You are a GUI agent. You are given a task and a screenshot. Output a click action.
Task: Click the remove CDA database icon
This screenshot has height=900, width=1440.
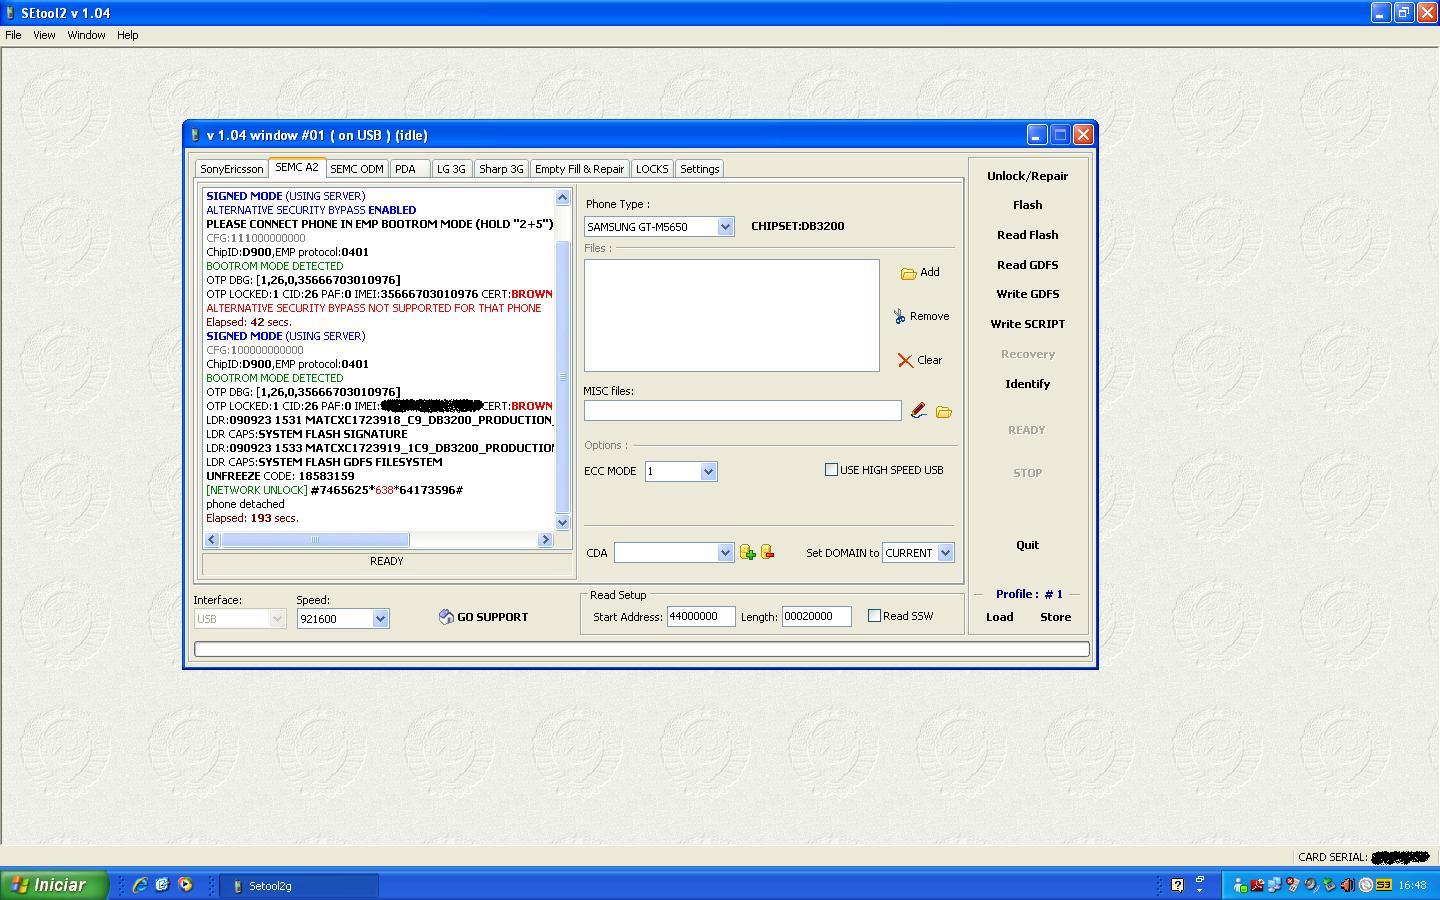(x=767, y=552)
